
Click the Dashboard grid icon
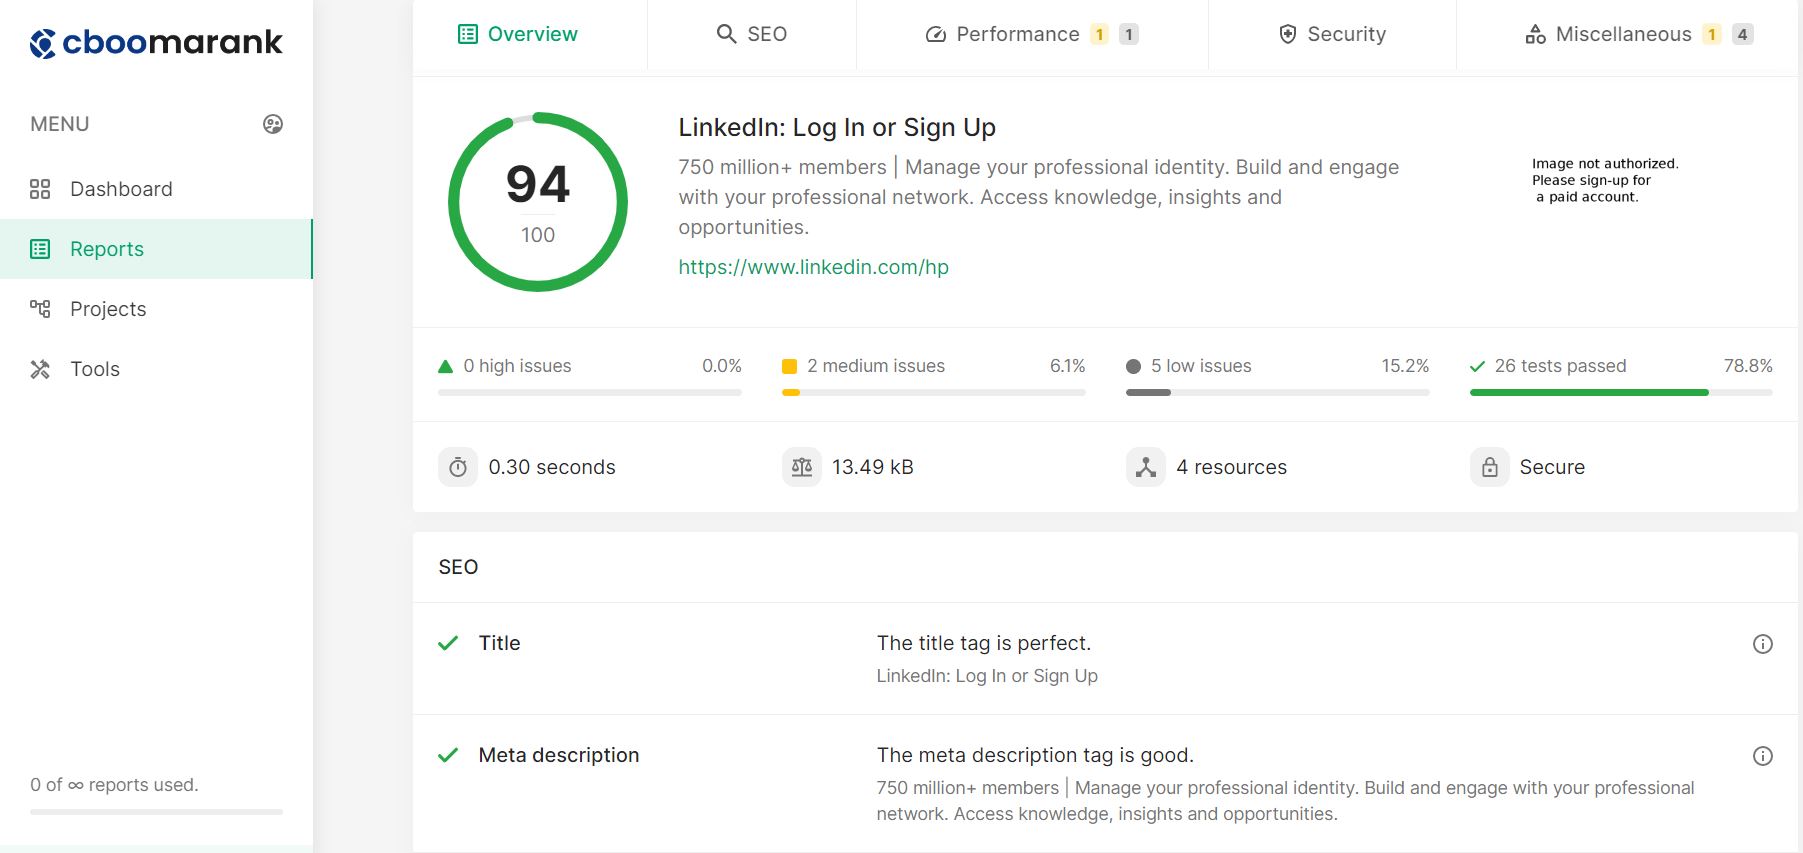point(40,189)
